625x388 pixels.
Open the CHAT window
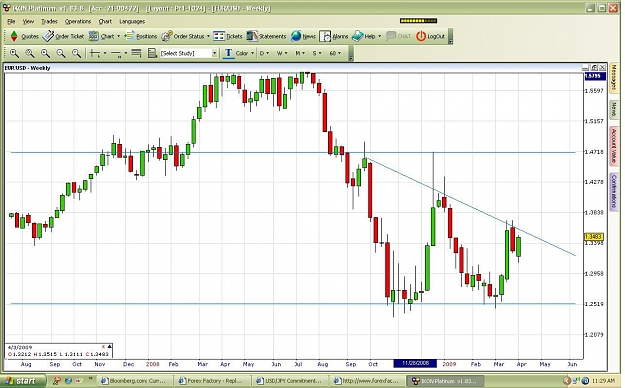click(398, 36)
